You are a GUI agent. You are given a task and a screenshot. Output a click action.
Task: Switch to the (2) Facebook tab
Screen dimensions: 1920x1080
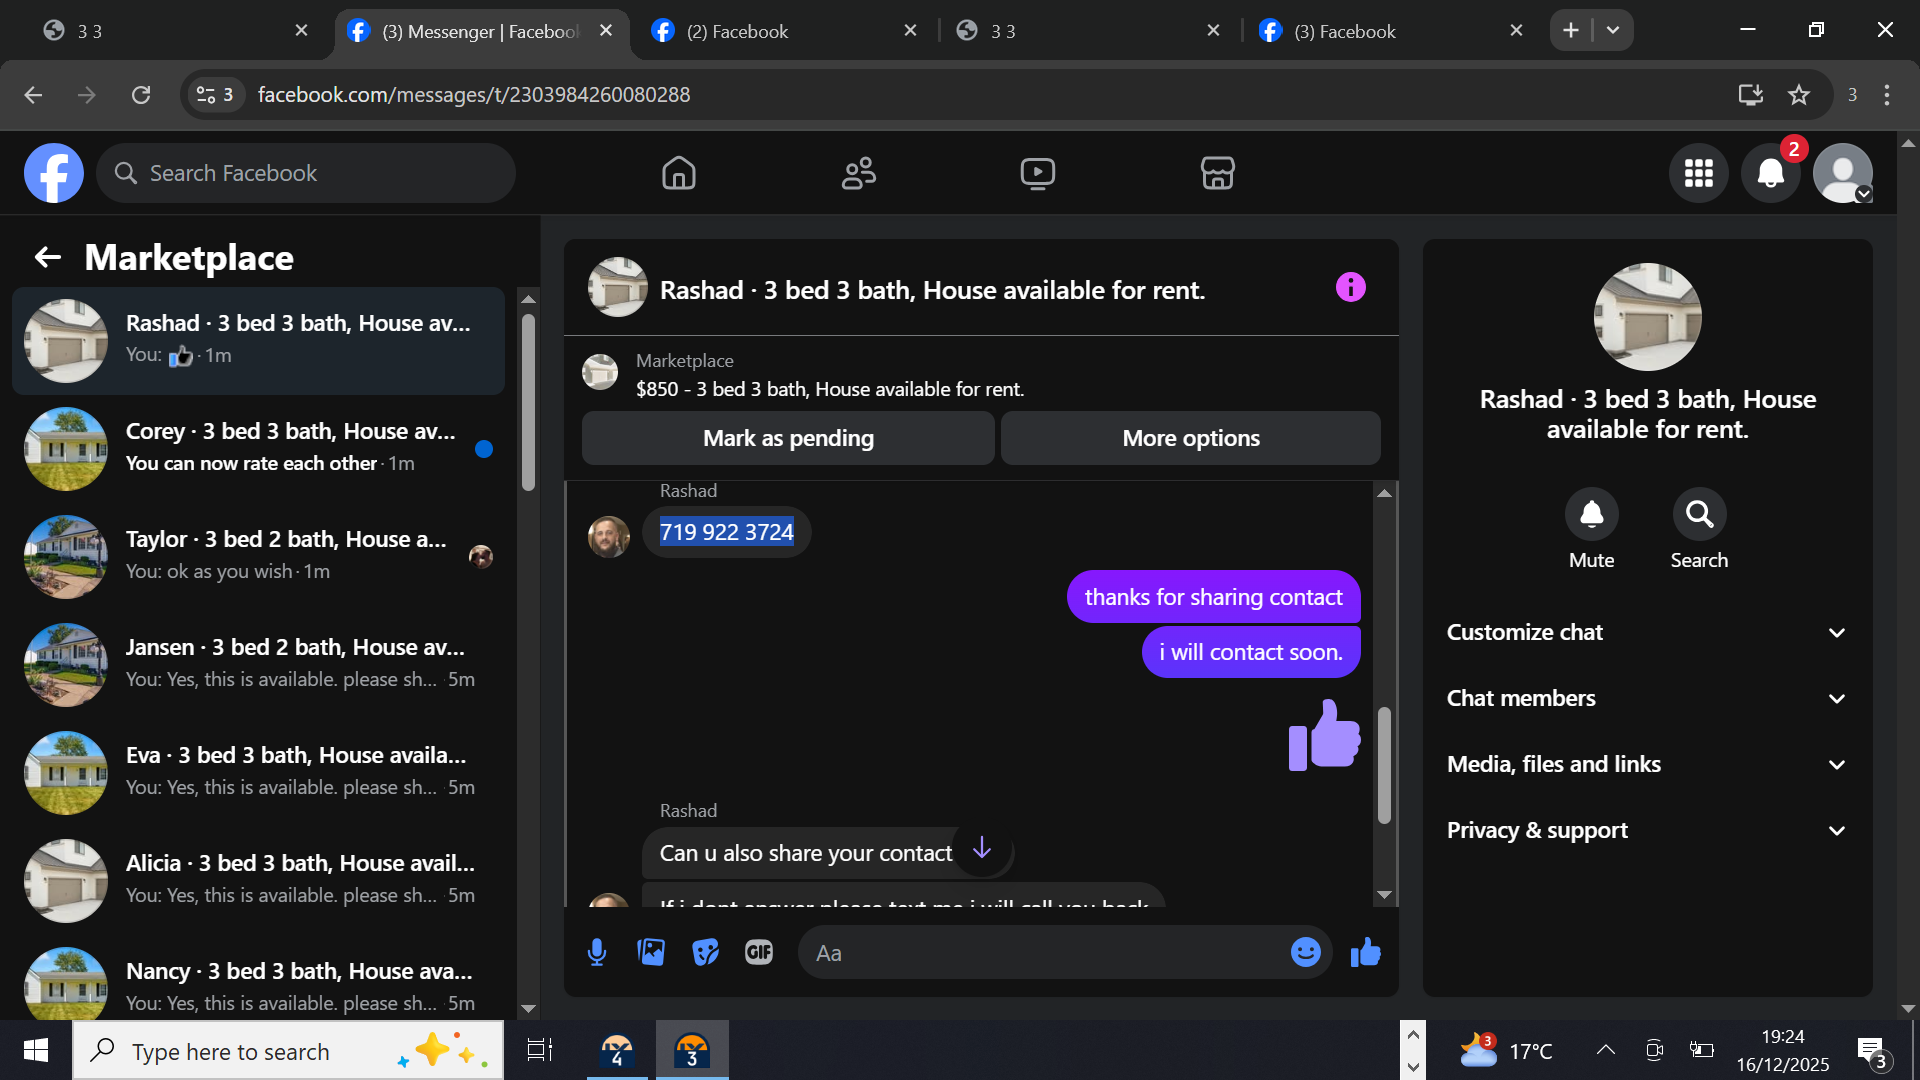[x=783, y=31]
